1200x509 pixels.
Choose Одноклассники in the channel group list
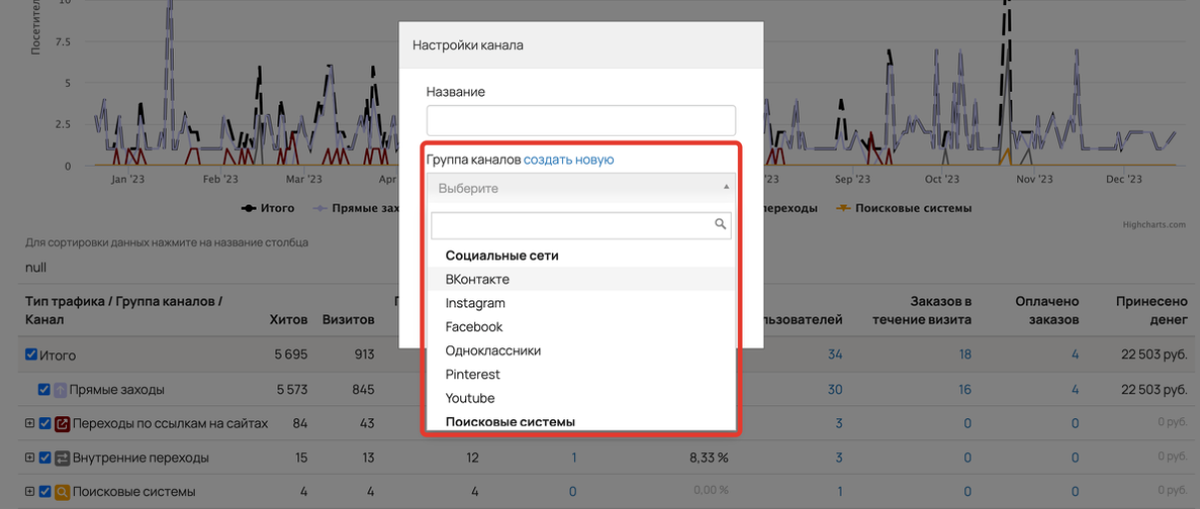tap(581, 351)
